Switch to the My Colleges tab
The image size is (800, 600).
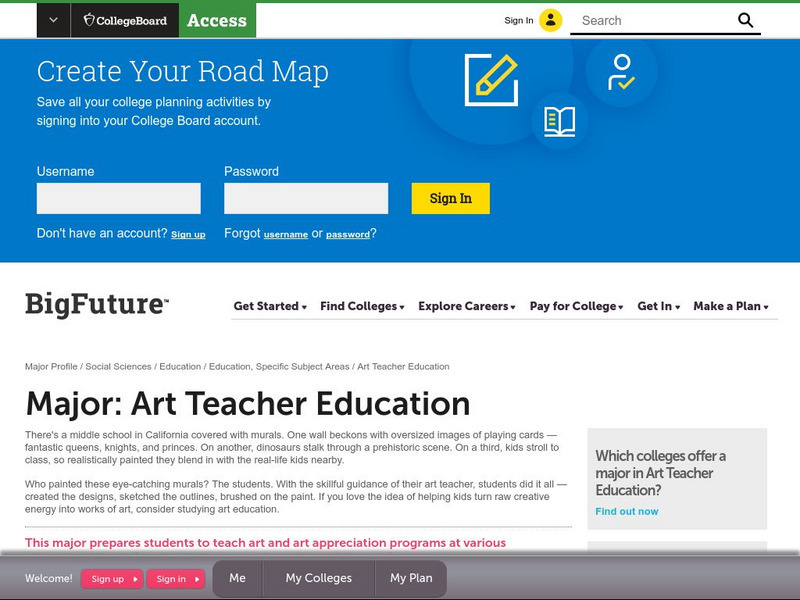320,578
